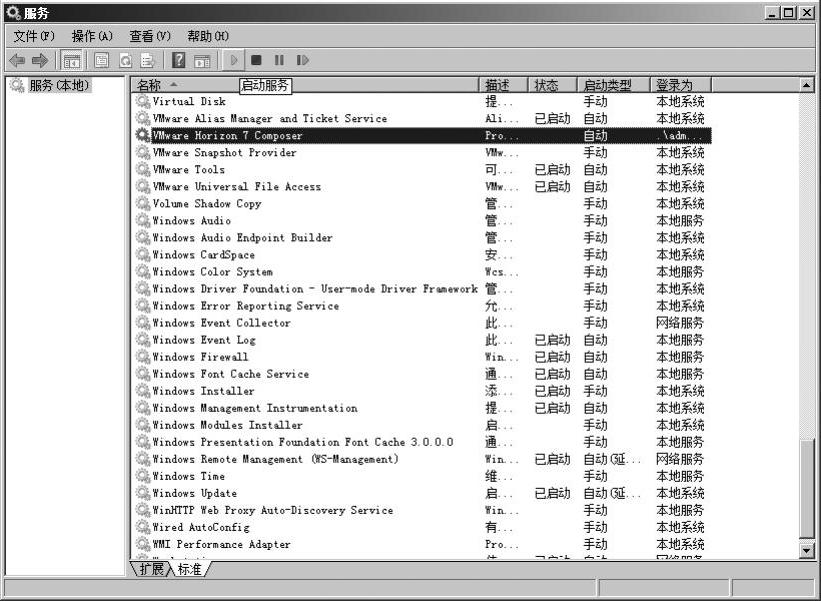
Task: Click gear icon beside Windows Update
Action: pos(142,493)
